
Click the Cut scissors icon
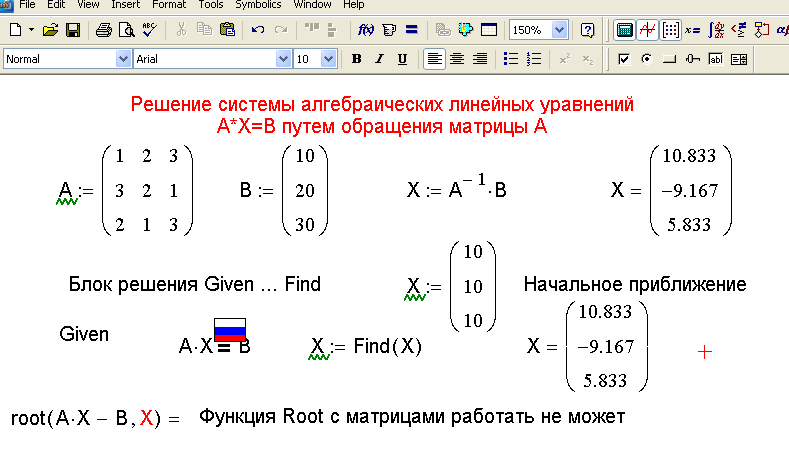pyautogui.click(x=181, y=30)
